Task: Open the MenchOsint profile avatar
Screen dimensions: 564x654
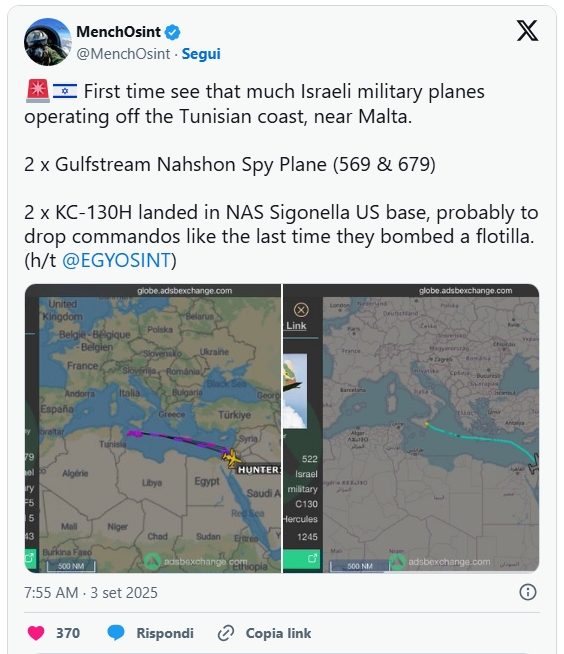Action: tap(48, 42)
